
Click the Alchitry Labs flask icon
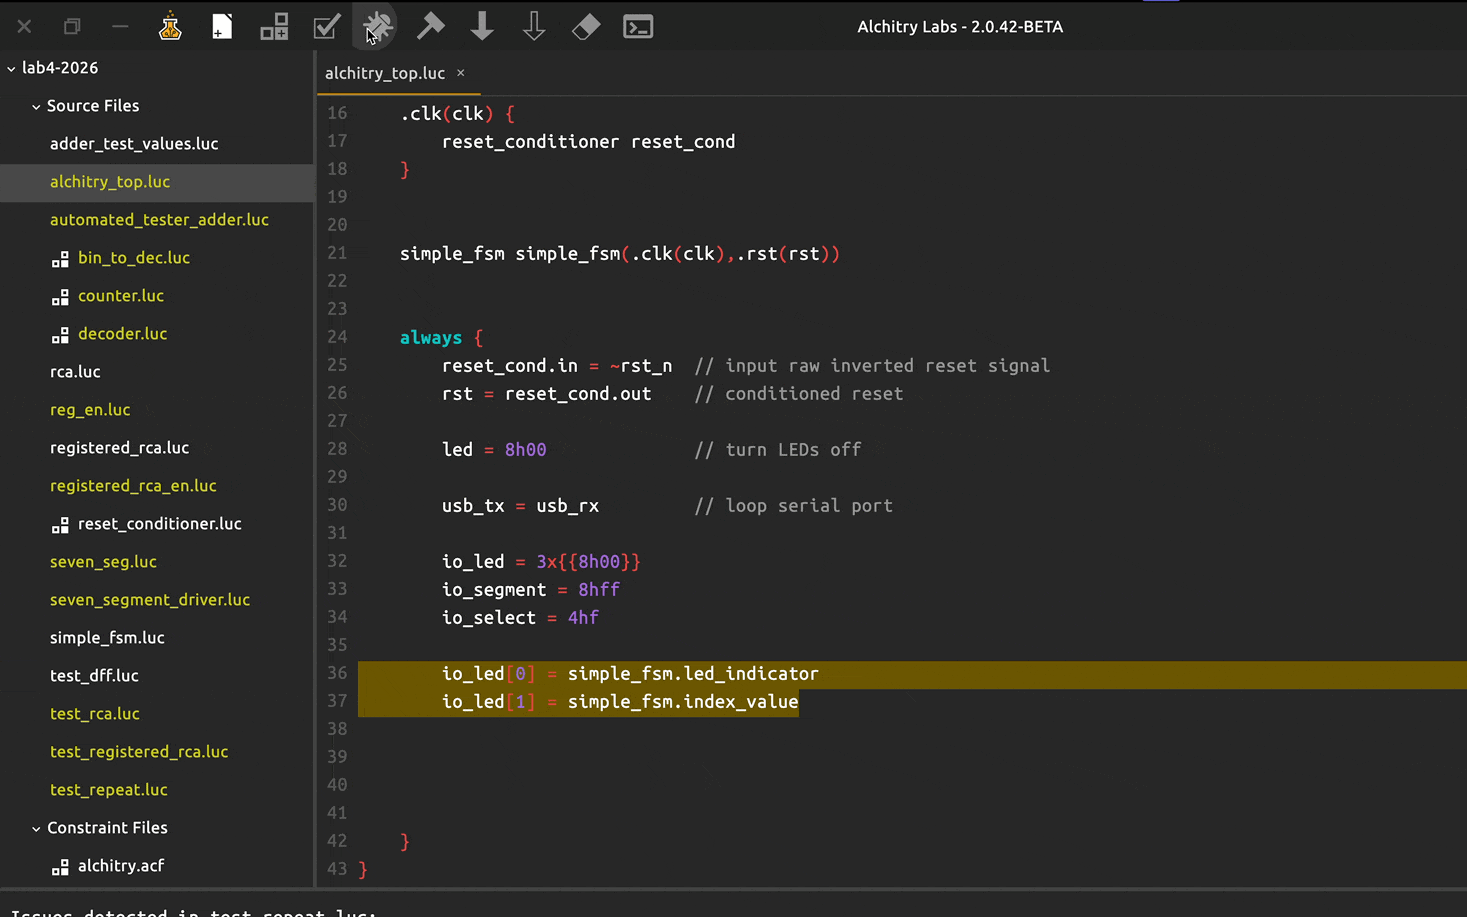170,27
